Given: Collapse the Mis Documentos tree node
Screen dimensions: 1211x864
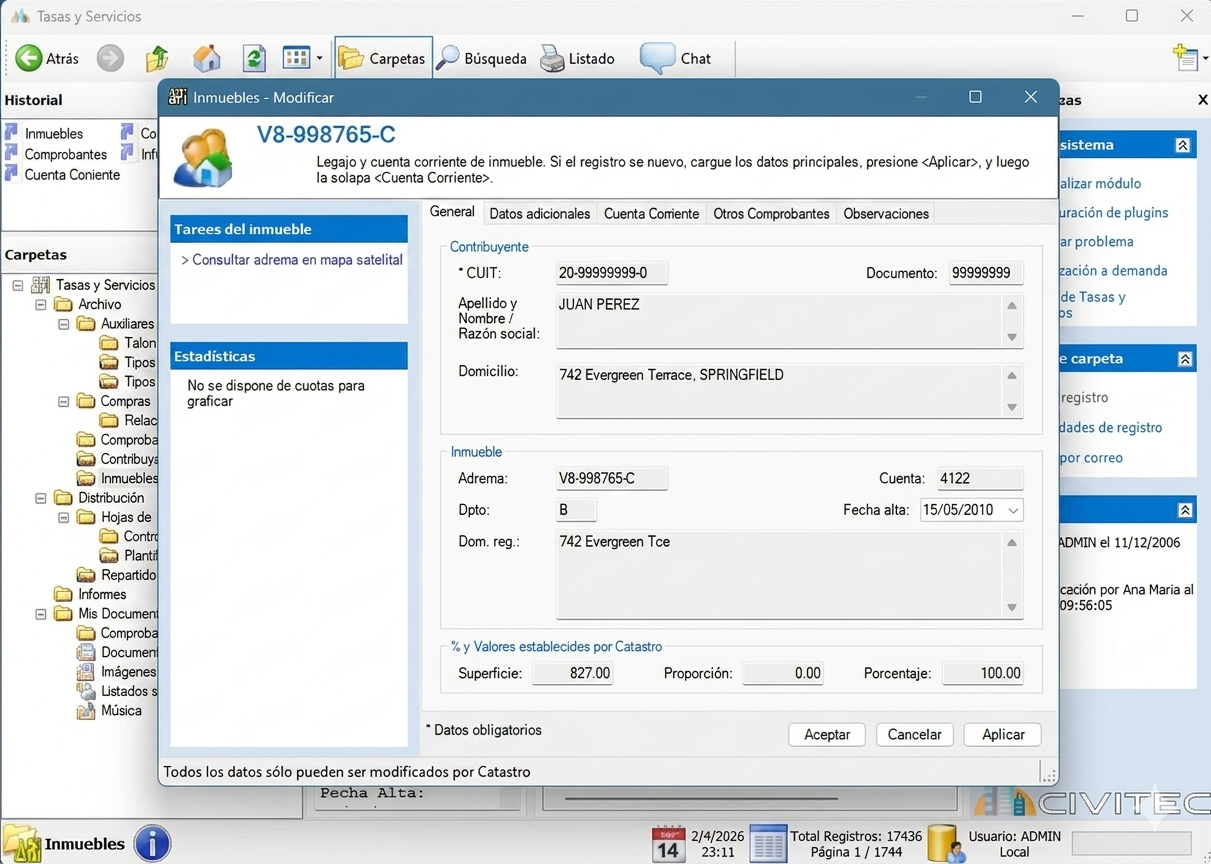Looking at the screenshot, I should coord(41,614).
